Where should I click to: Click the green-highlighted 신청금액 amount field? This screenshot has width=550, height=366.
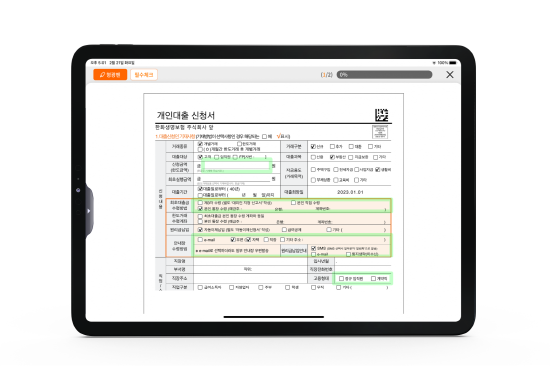tap(237, 165)
